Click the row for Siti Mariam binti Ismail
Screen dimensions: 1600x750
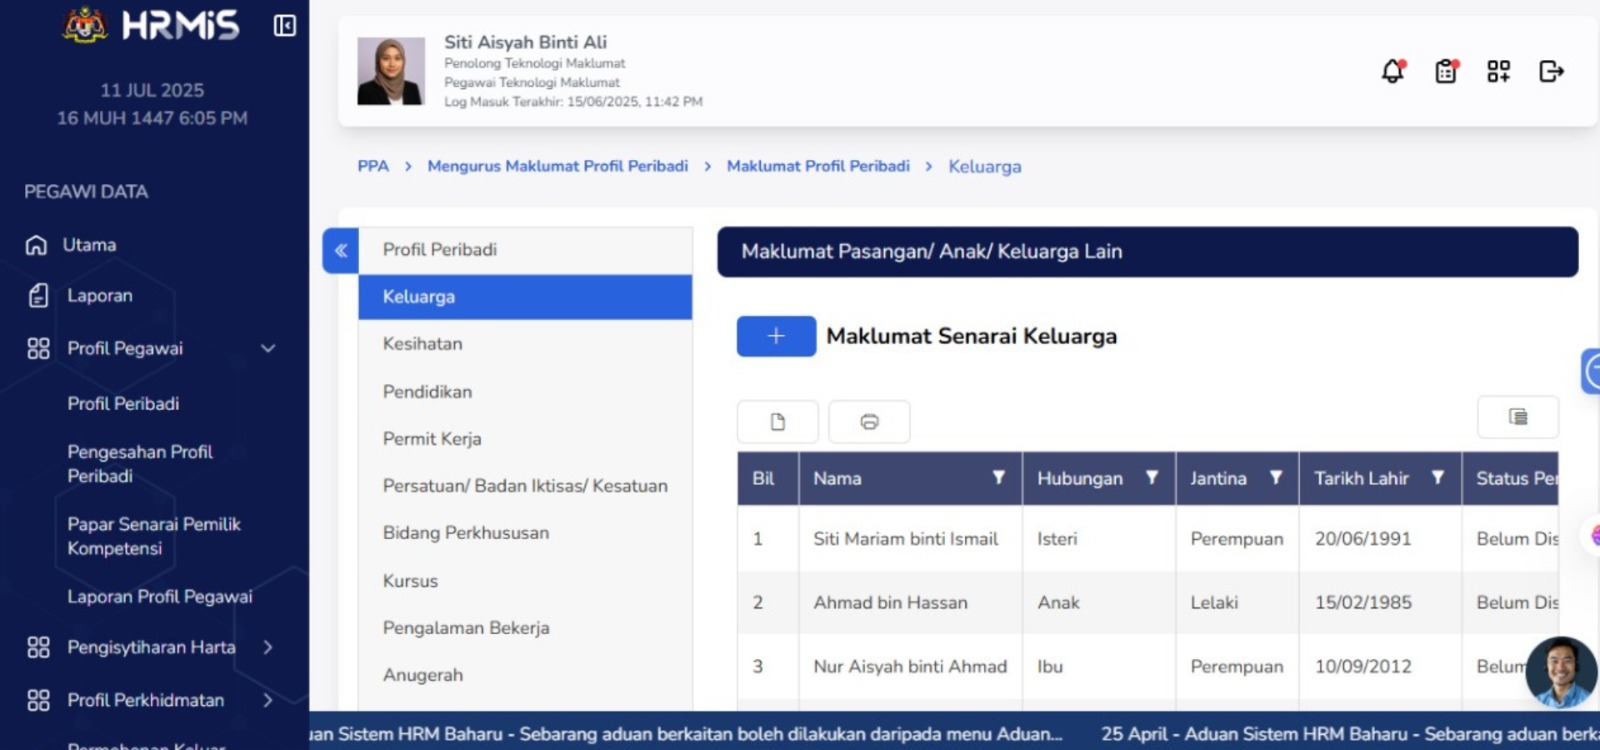(x=1148, y=539)
